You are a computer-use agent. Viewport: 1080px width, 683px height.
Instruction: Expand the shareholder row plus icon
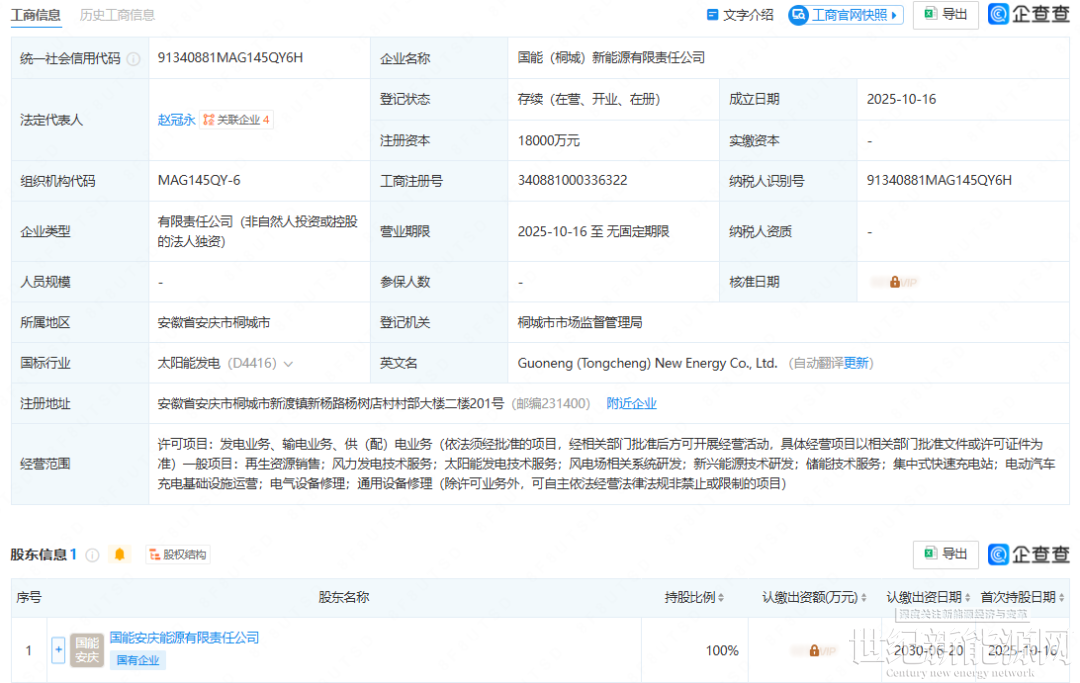click(58, 650)
